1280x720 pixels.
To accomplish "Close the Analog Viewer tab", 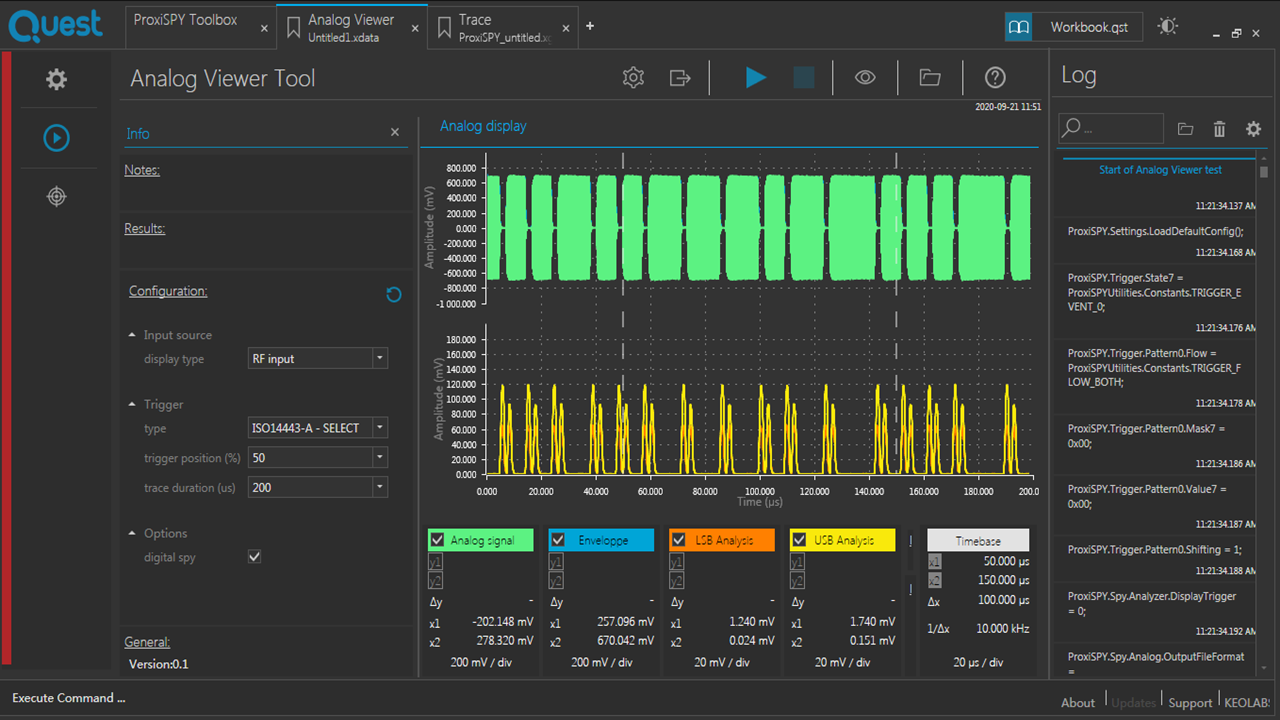I will [x=415, y=29].
